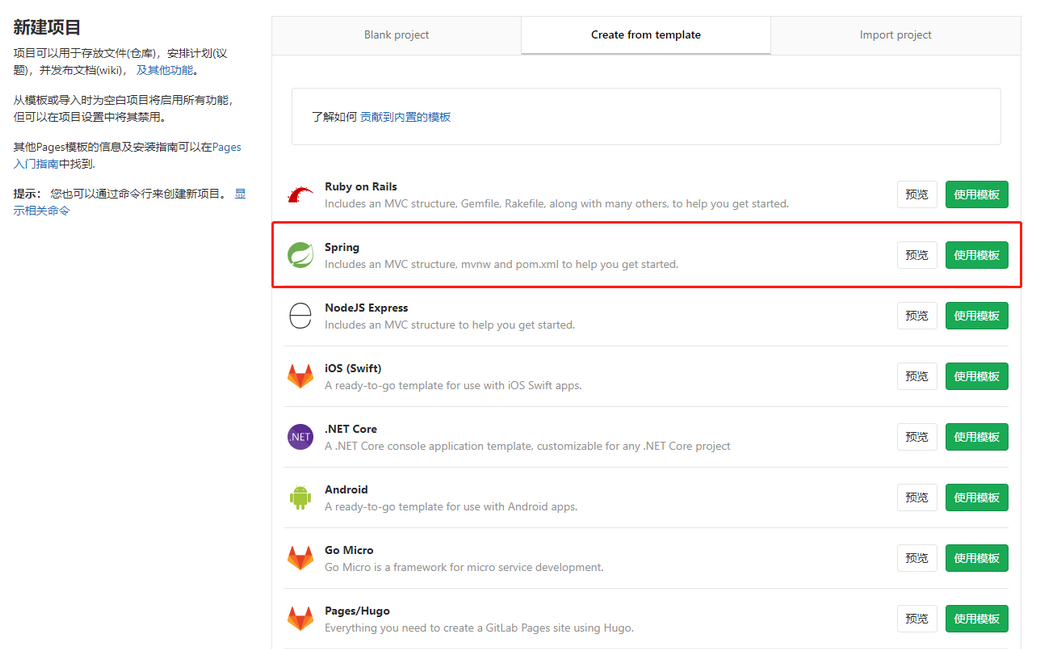The image size is (1043, 649).
Task: Click the Spring description mentioning pom.xml
Action: 502,264
